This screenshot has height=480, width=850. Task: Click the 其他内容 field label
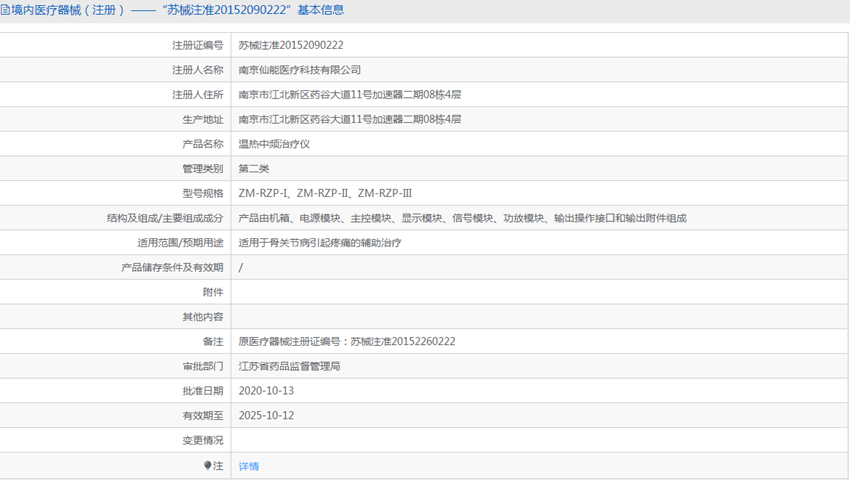click(x=203, y=317)
